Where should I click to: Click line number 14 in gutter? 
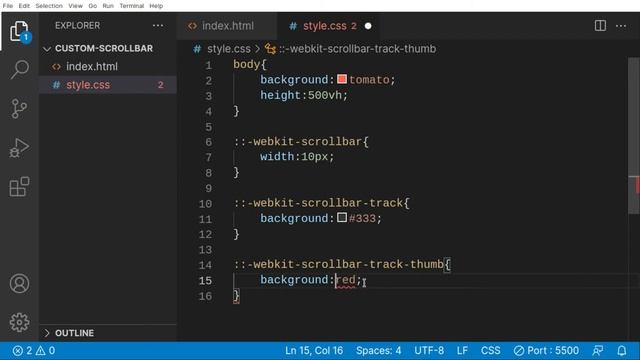click(205, 265)
